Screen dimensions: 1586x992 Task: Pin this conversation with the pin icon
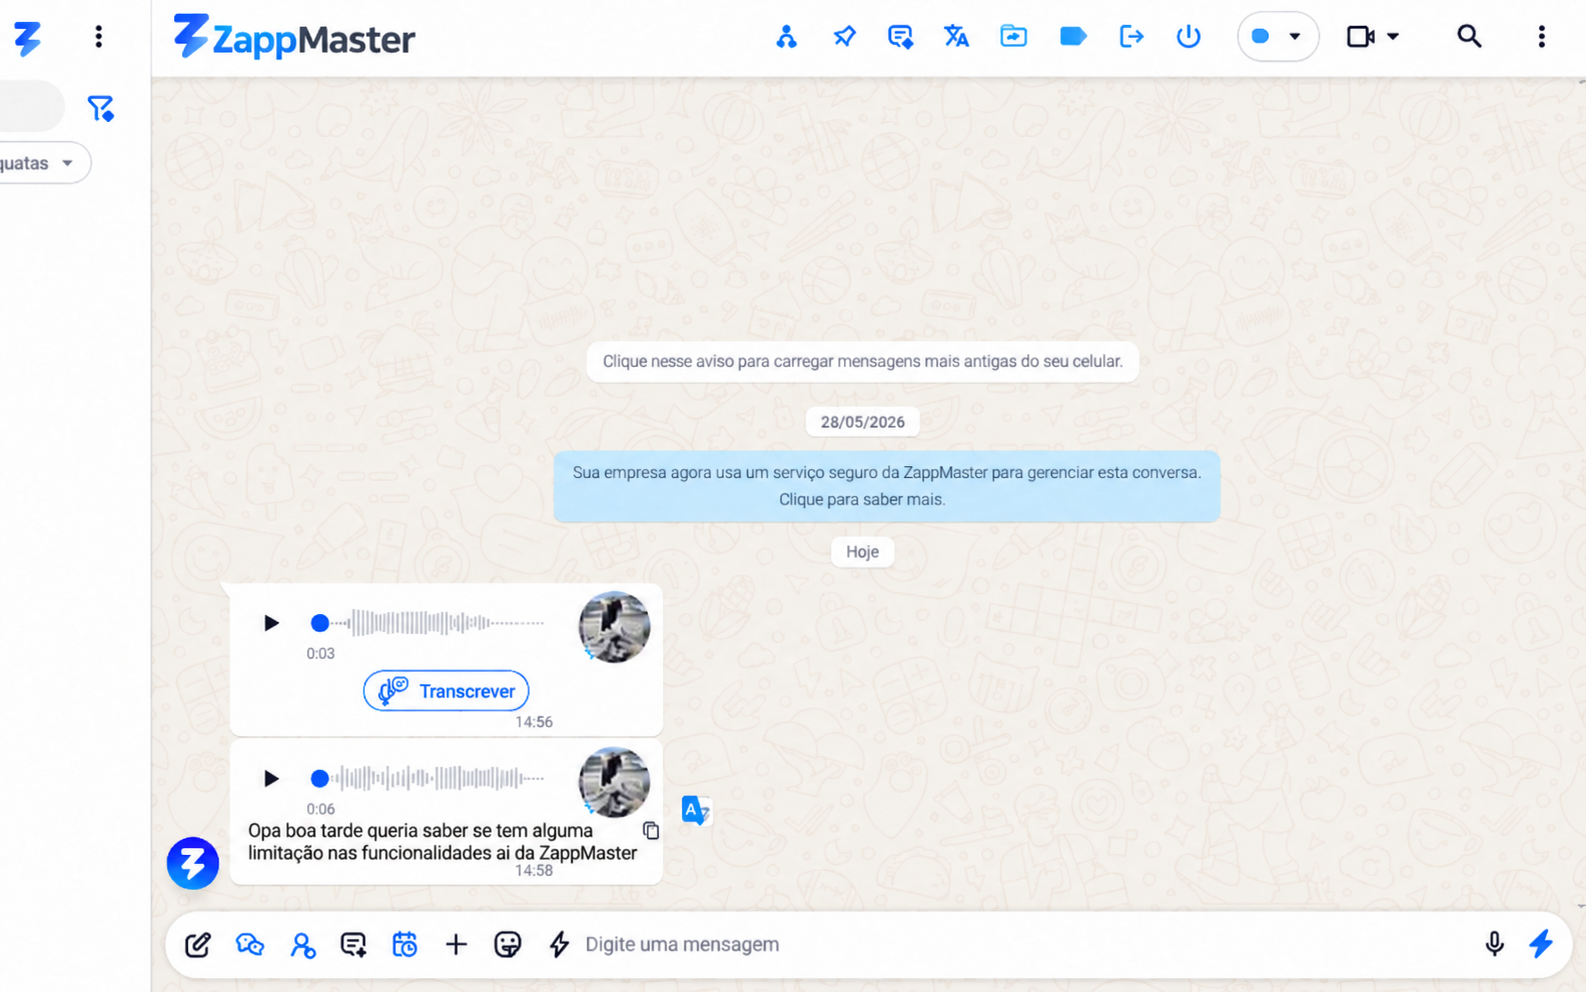(844, 37)
